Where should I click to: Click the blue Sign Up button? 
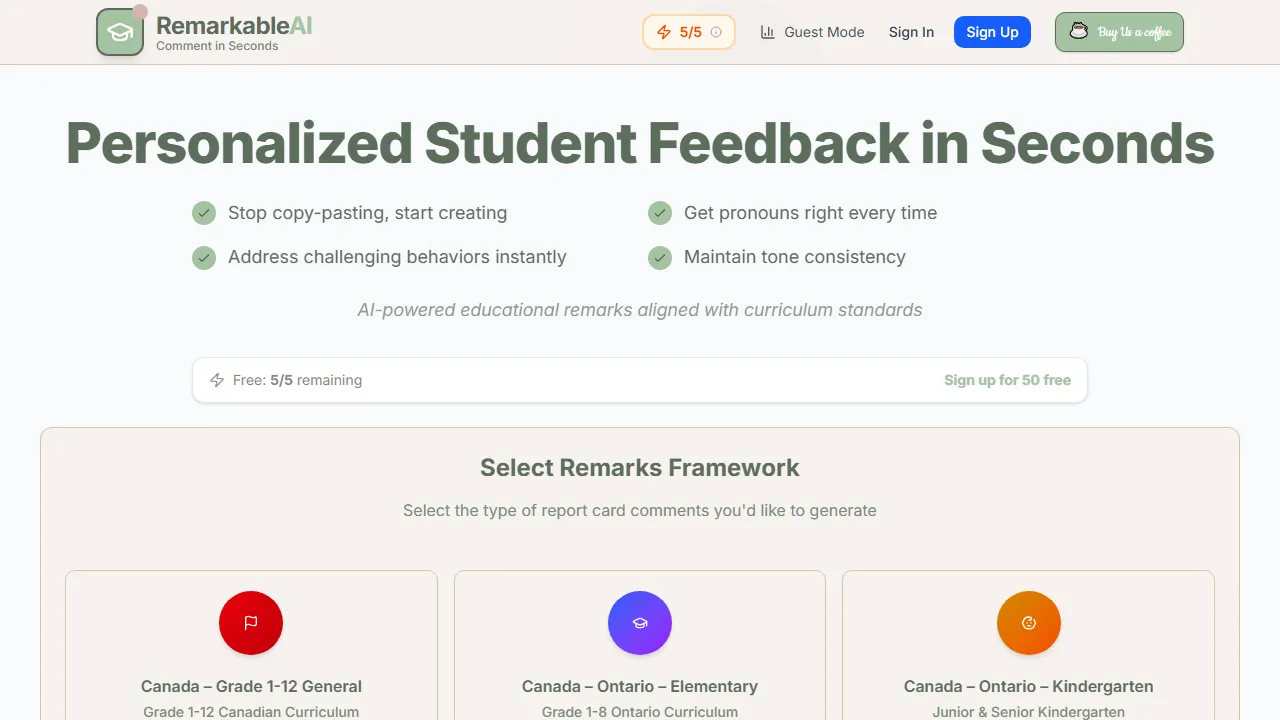point(992,32)
